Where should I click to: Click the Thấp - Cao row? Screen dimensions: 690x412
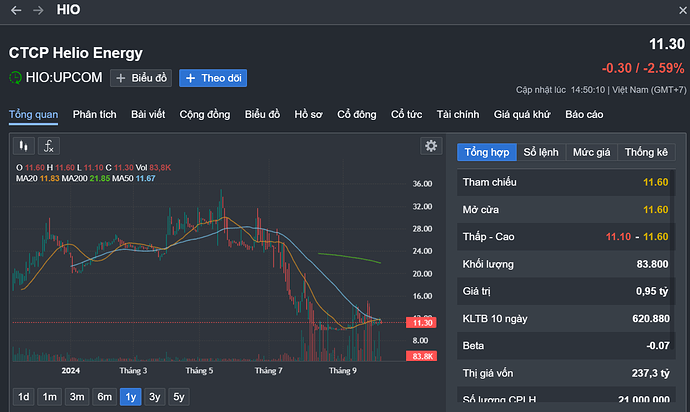(565, 237)
